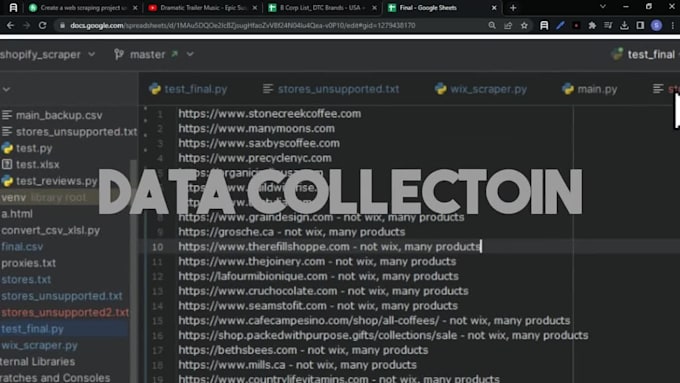Open the browser profile avatar
The width and height of the screenshot is (680, 383).
click(656, 26)
